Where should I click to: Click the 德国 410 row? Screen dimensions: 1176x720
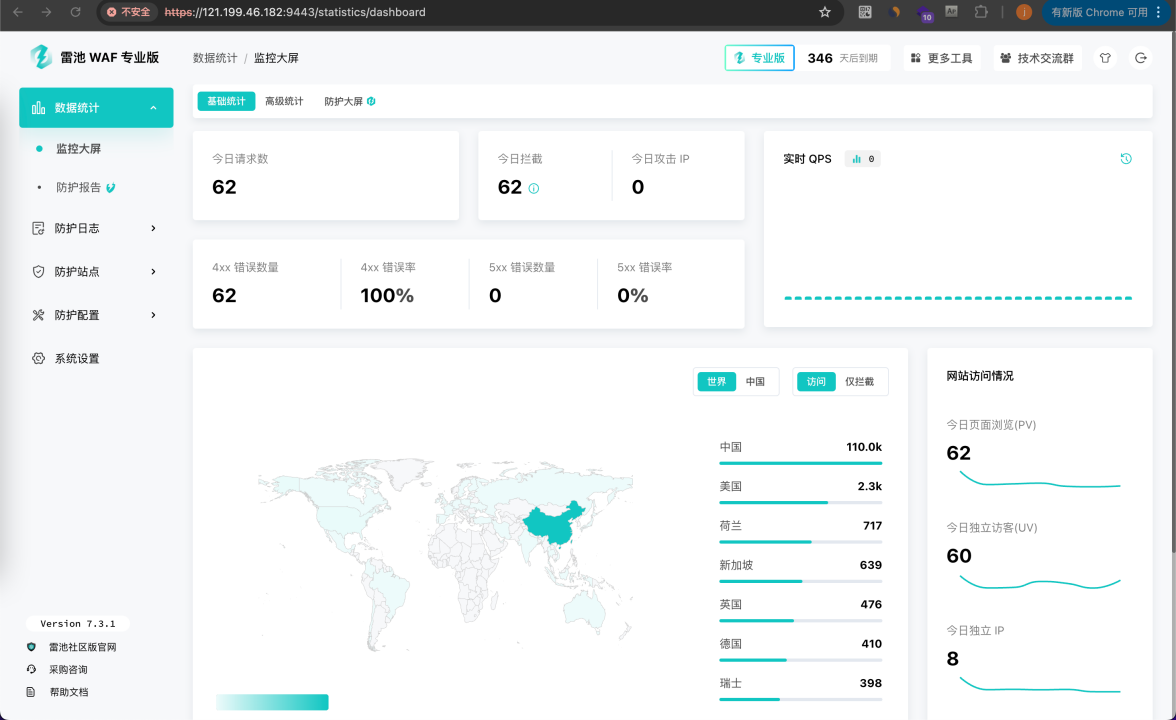point(800,648)
